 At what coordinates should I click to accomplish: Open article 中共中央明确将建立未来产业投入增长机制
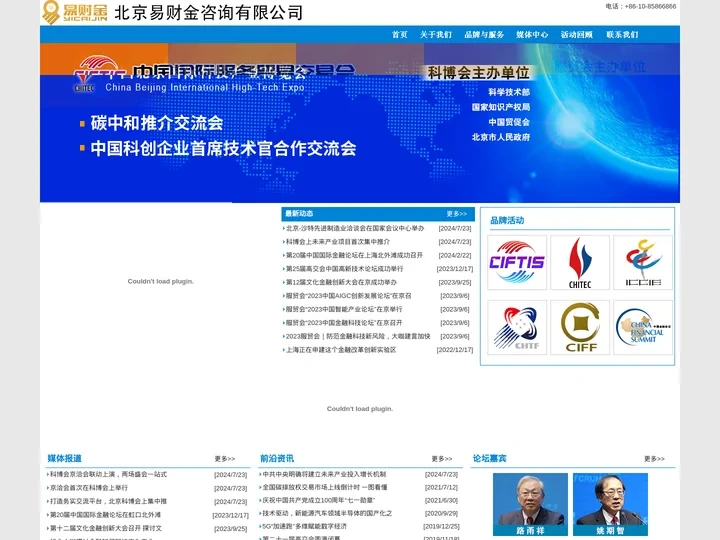[x=324, y=474]
